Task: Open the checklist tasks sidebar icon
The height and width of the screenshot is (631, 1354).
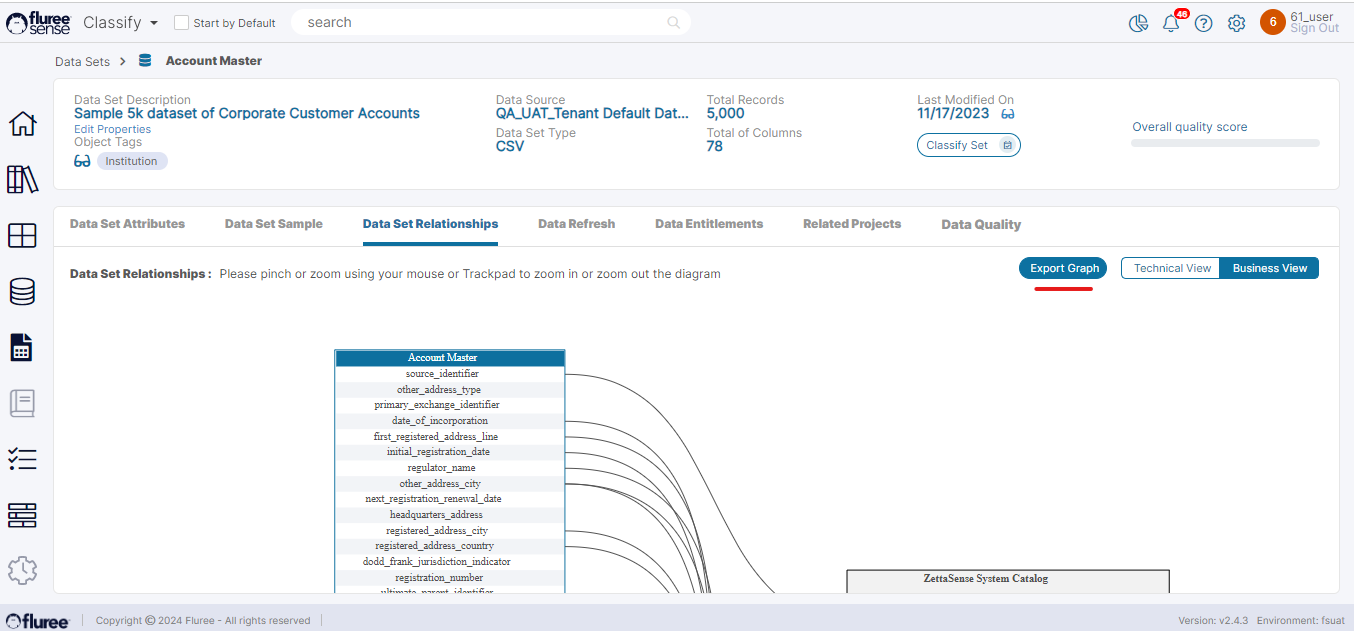Action: (x=22, y=459)
